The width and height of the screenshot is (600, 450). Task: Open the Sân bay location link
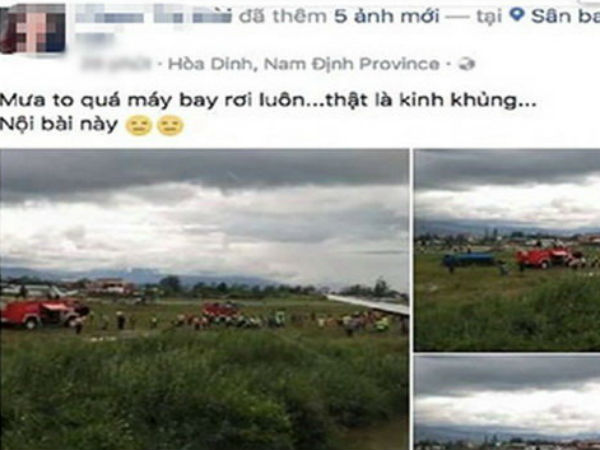pyautogui.click(x=565, y=16)
